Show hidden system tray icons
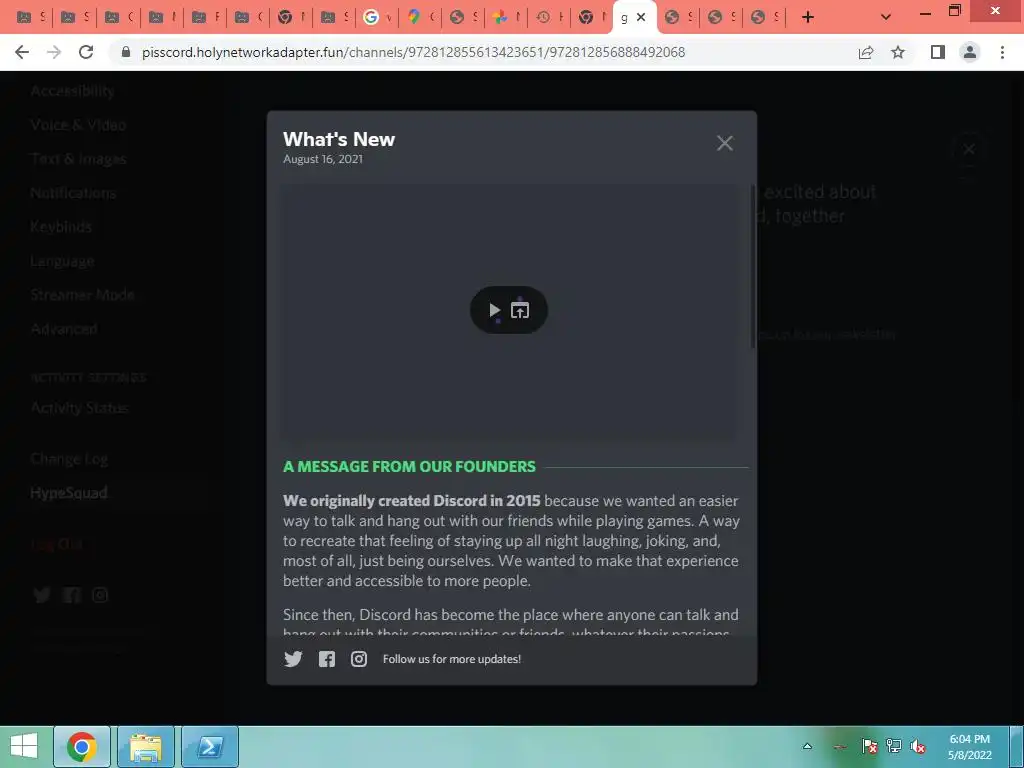Image resolution: width=1024 pixels, height=768 pixels. click(x=807, y=746)
